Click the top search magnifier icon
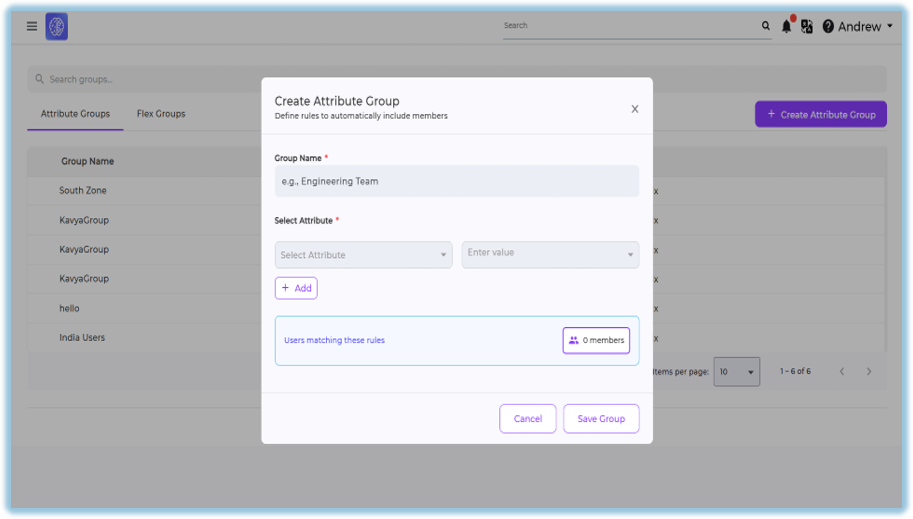913x519 pixels. (766, 26)
